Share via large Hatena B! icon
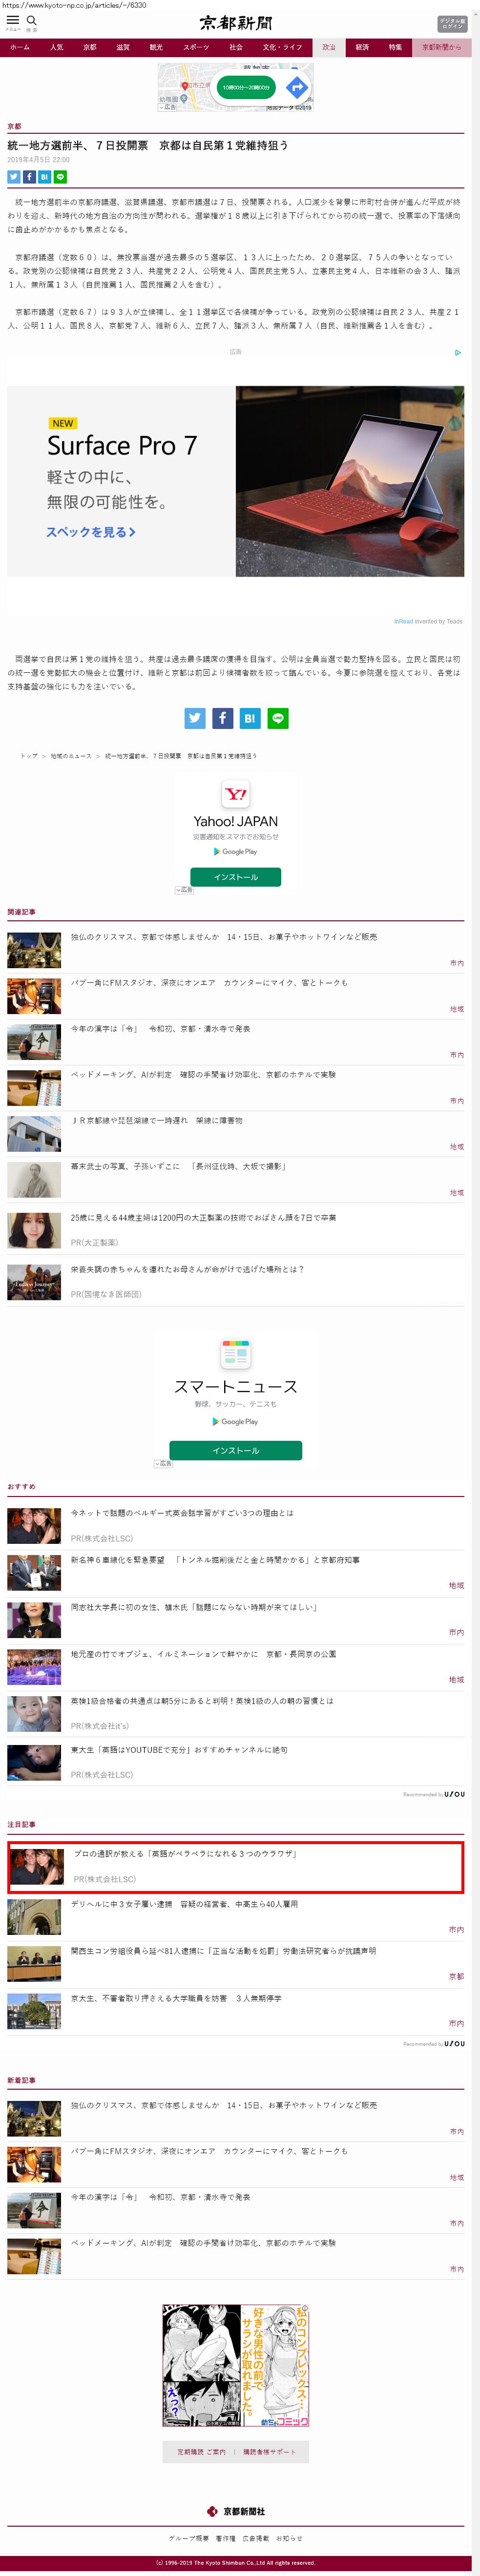480x2576 pixels. pyautogui.click(x=250, y=718)
